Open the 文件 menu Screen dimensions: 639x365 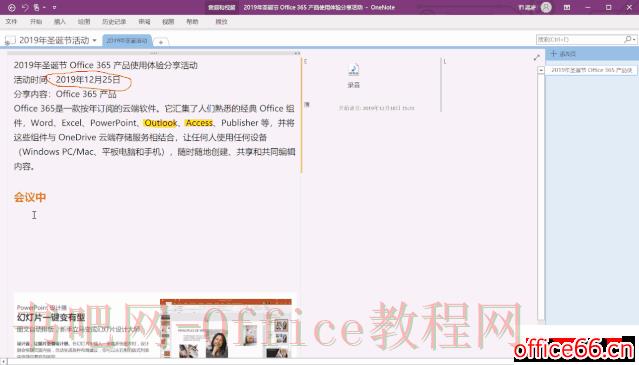pyautogui.click(x=11, y=22)
